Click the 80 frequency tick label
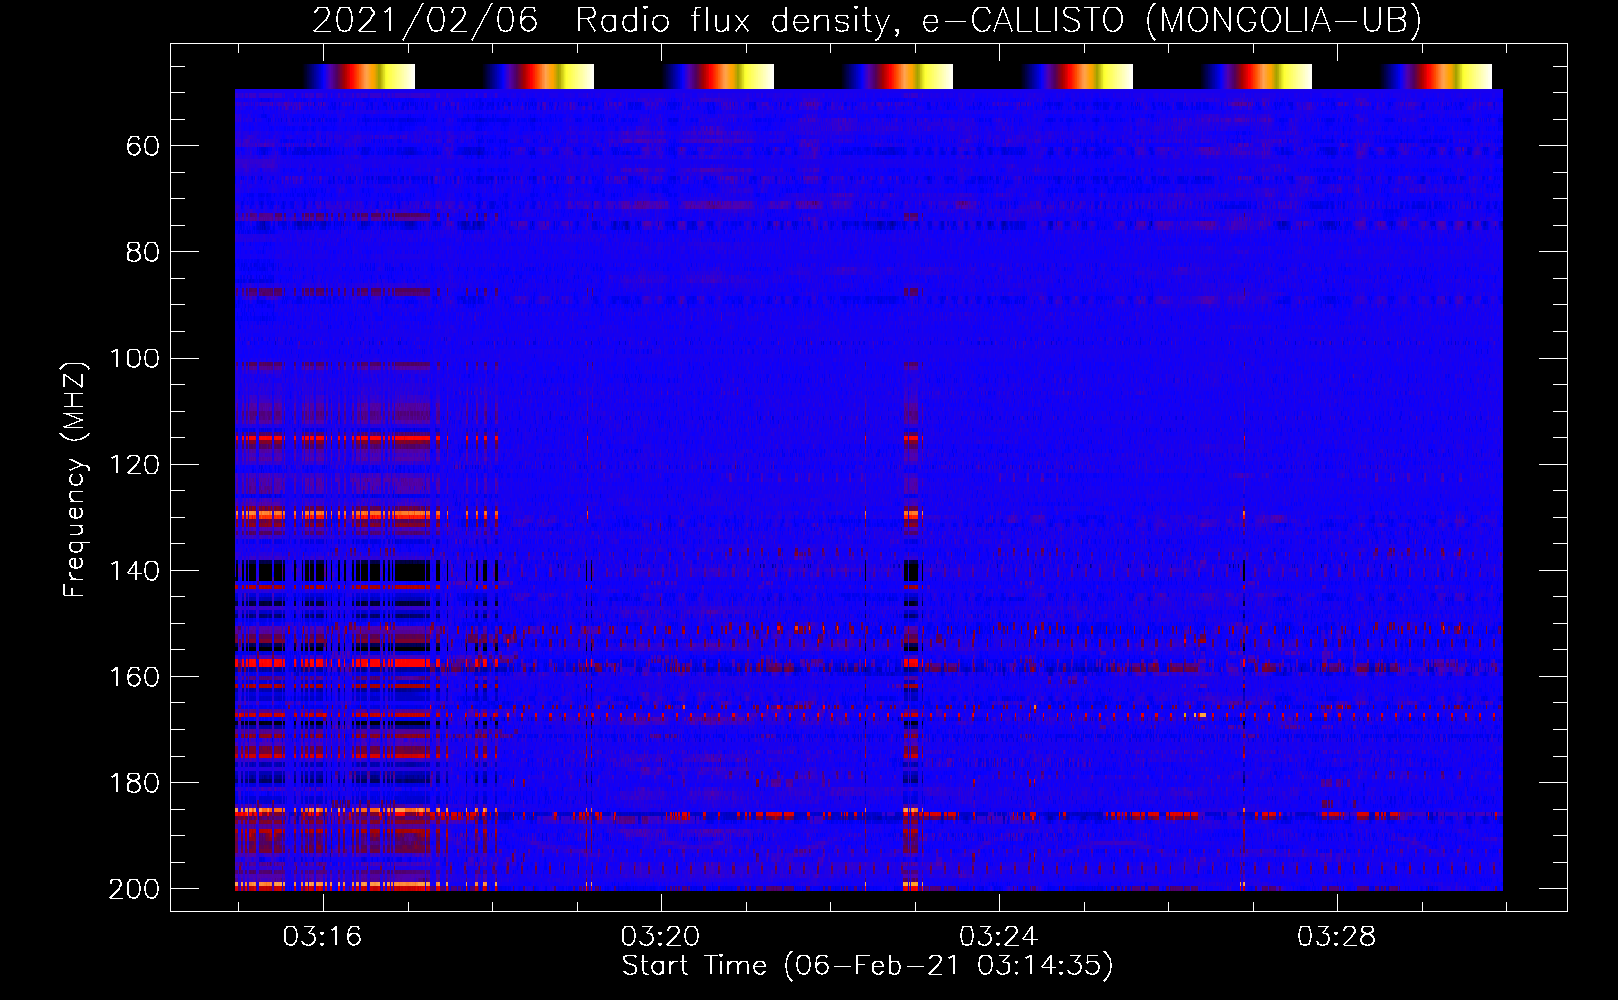 coord(142,253)
